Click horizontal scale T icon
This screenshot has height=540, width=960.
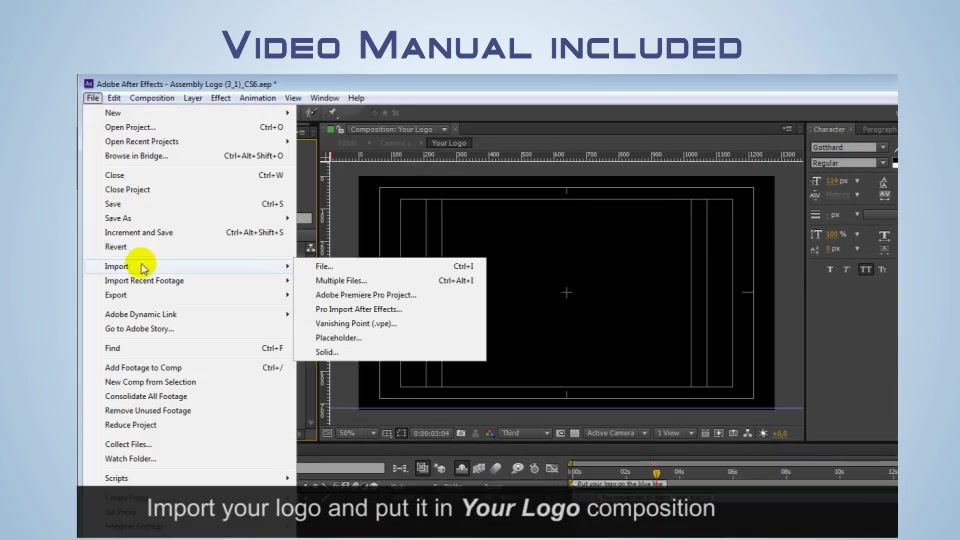pyautogui.click(x=884, y=235)
